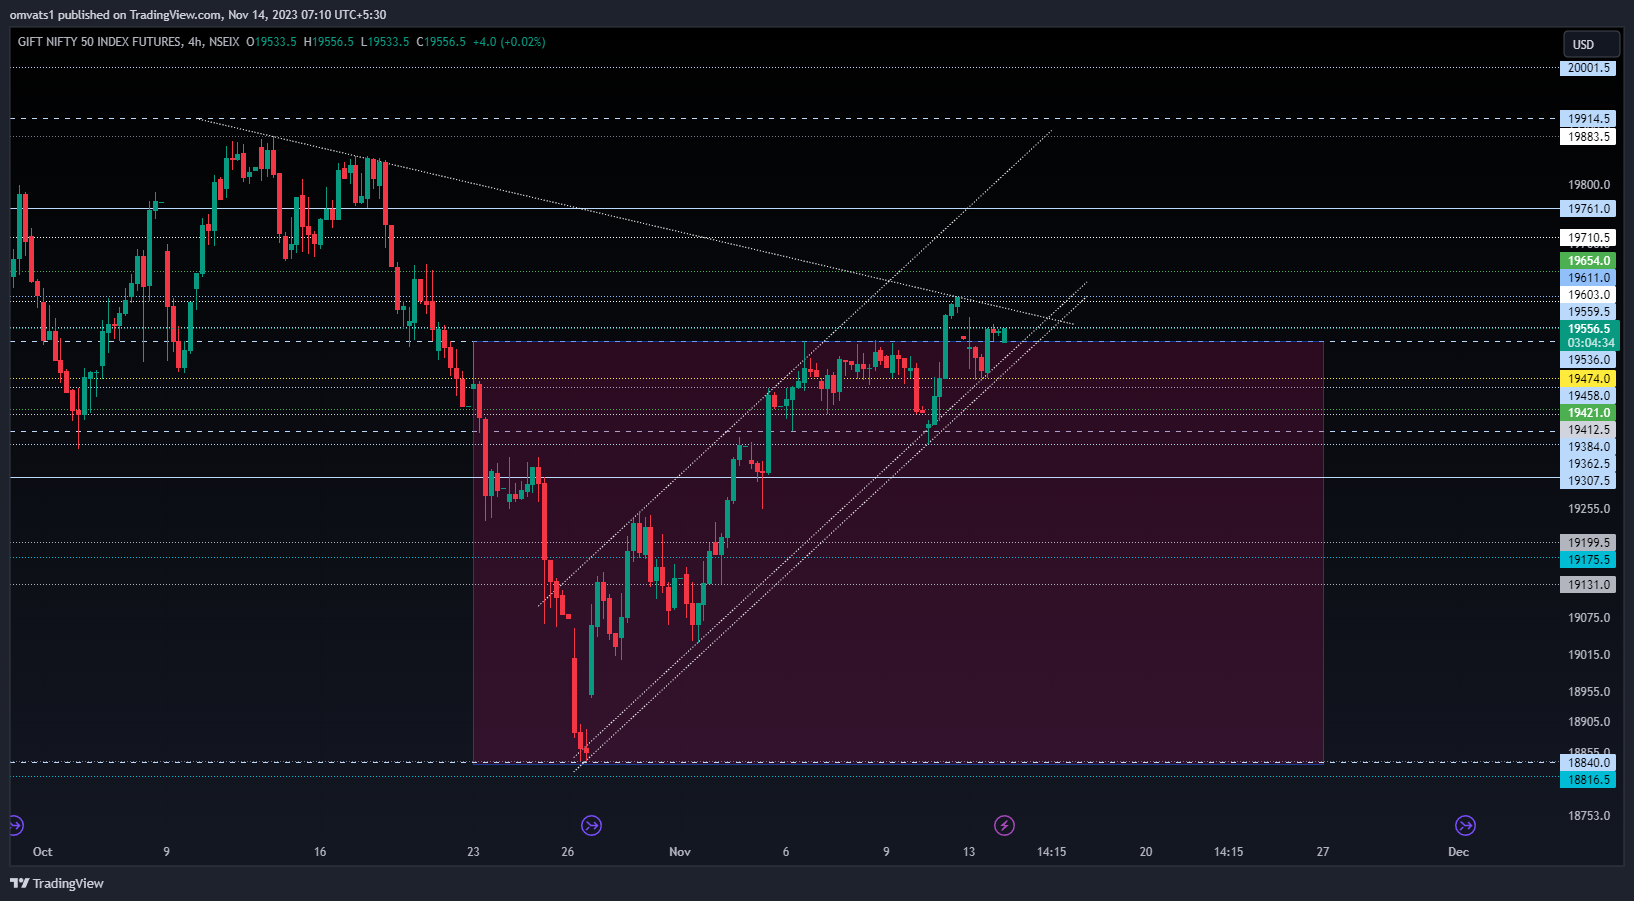Click the 03:04:34 bar countdown timer
This screenshot has width=1634, height=901.
coord(1589,343)
